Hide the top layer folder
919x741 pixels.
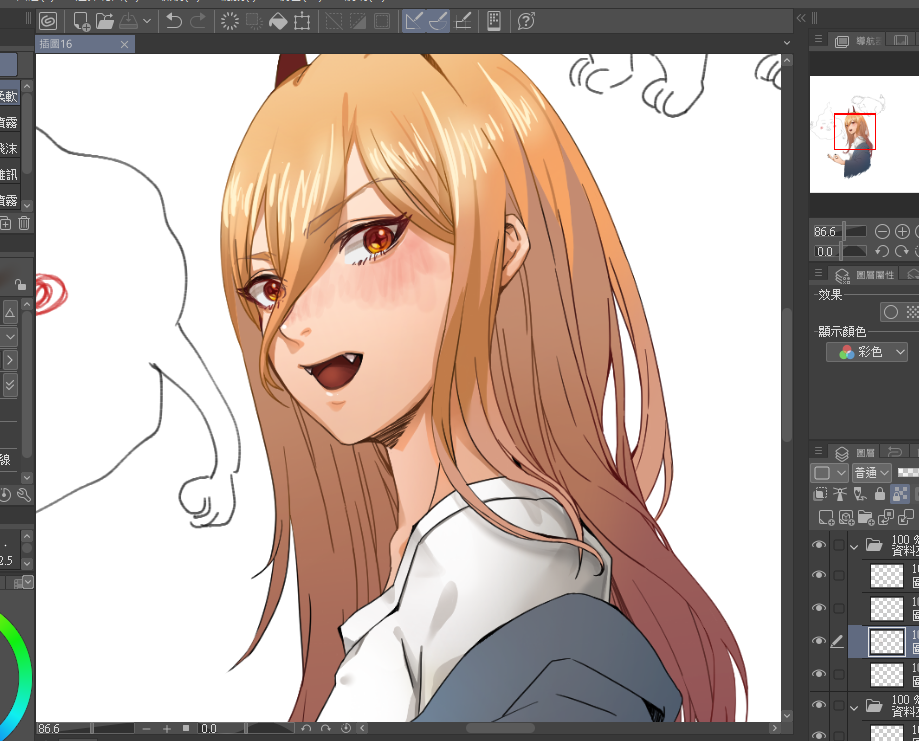click(x=818, y=545)
